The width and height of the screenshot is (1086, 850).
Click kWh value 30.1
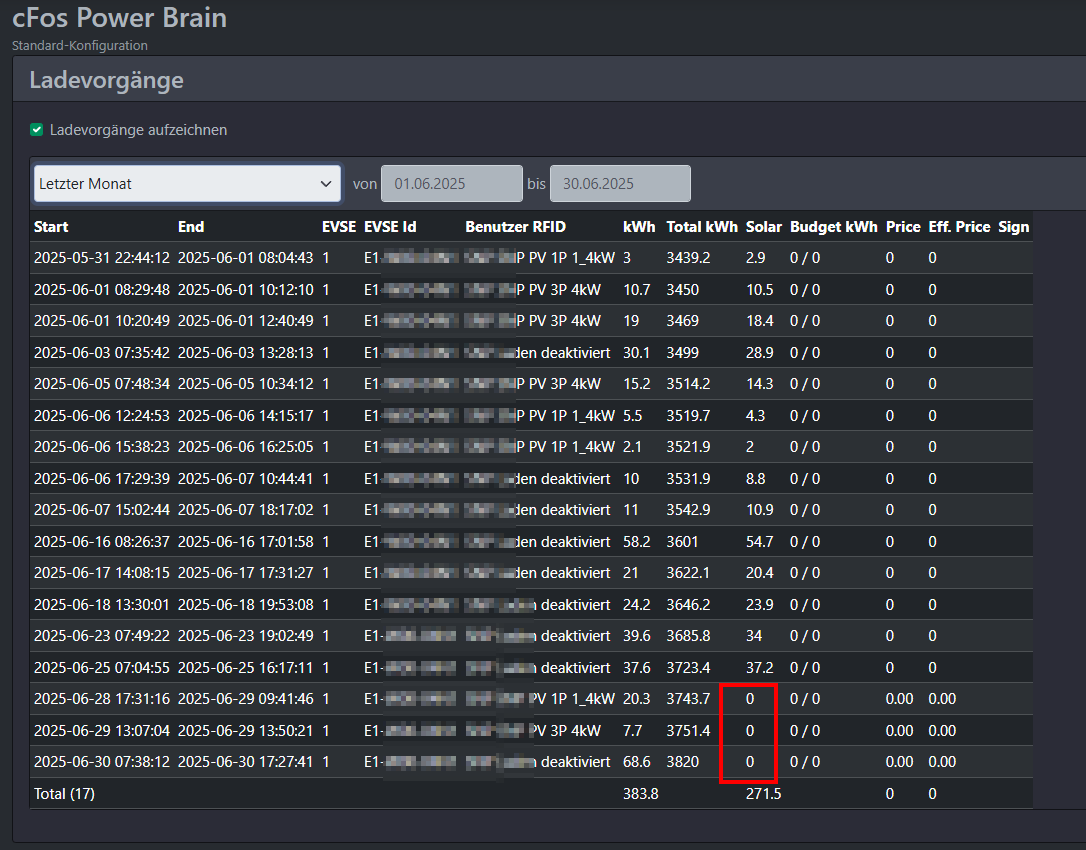[636, 353]
